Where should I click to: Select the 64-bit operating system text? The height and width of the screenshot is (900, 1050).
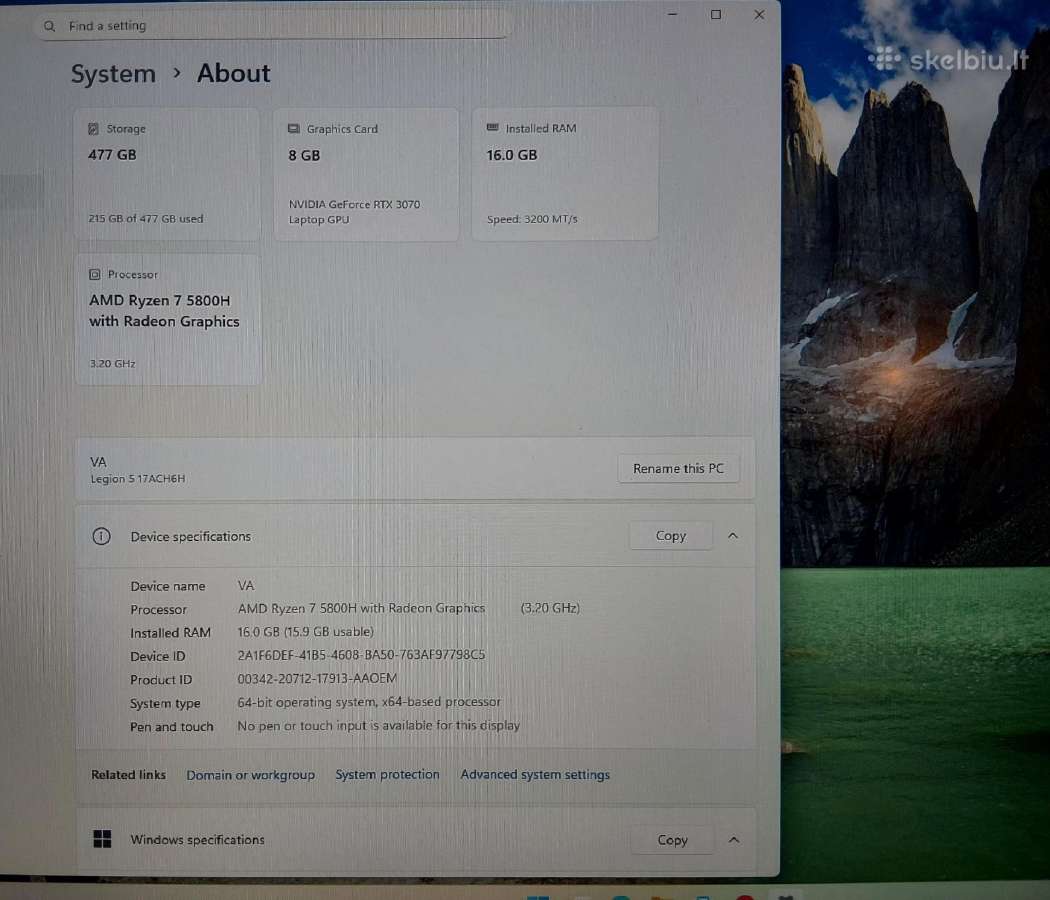[369, 702]
